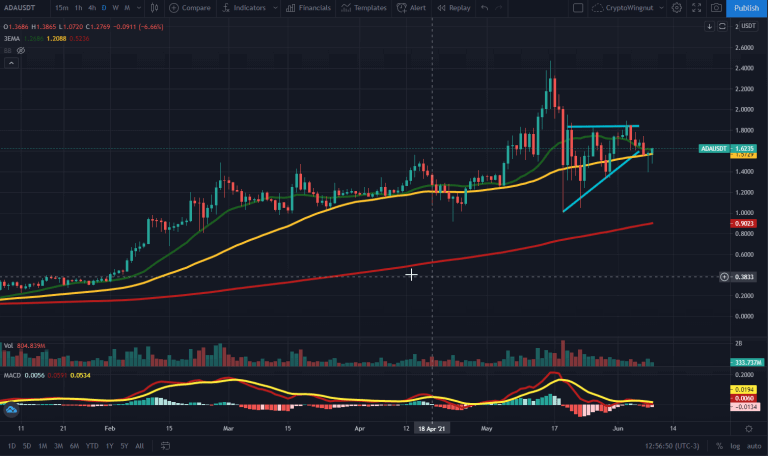Select the W weekly timeframe
Screen dimensions: 768x456
(116, 8)
